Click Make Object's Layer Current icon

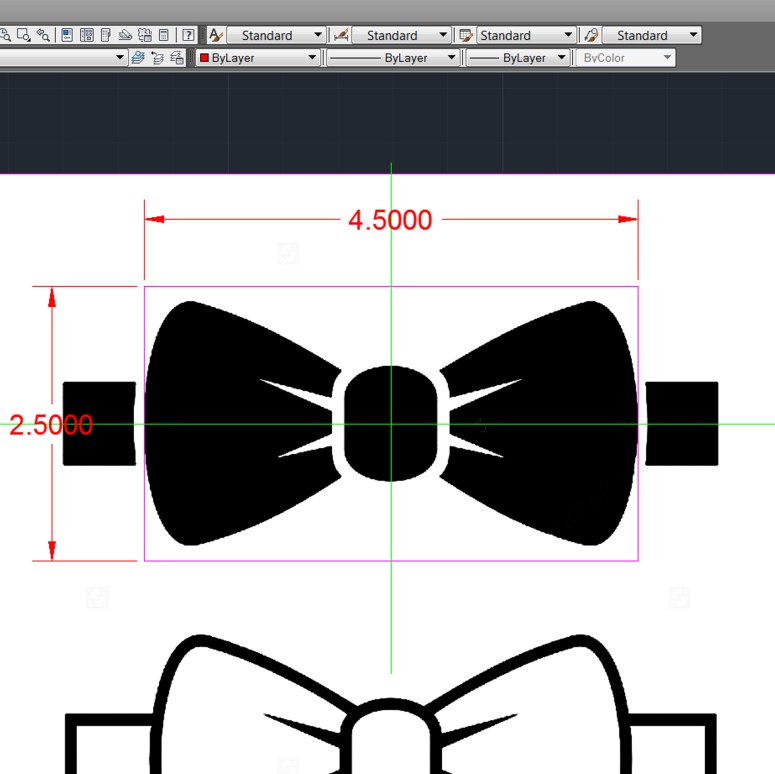pos(138,58)
